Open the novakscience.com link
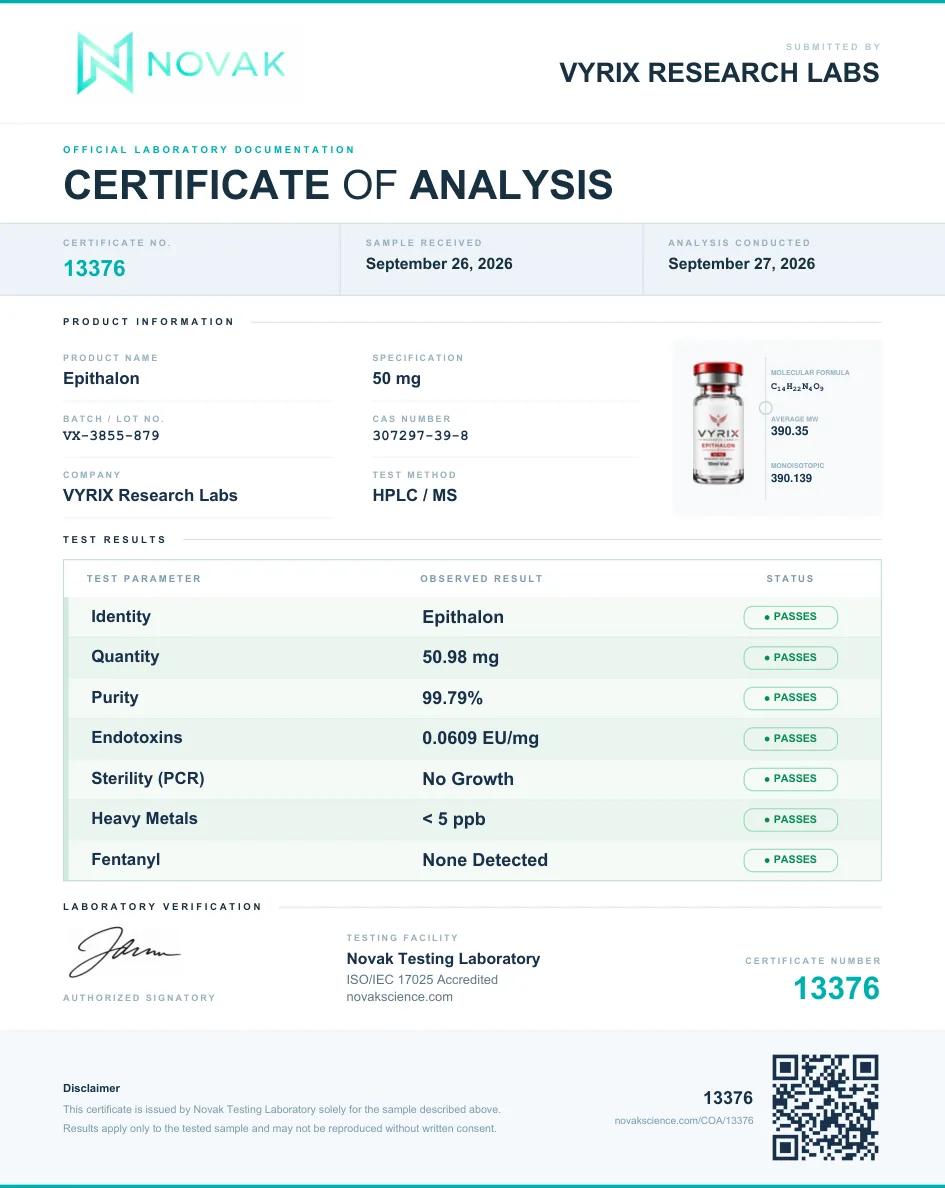 click(399, 997)
